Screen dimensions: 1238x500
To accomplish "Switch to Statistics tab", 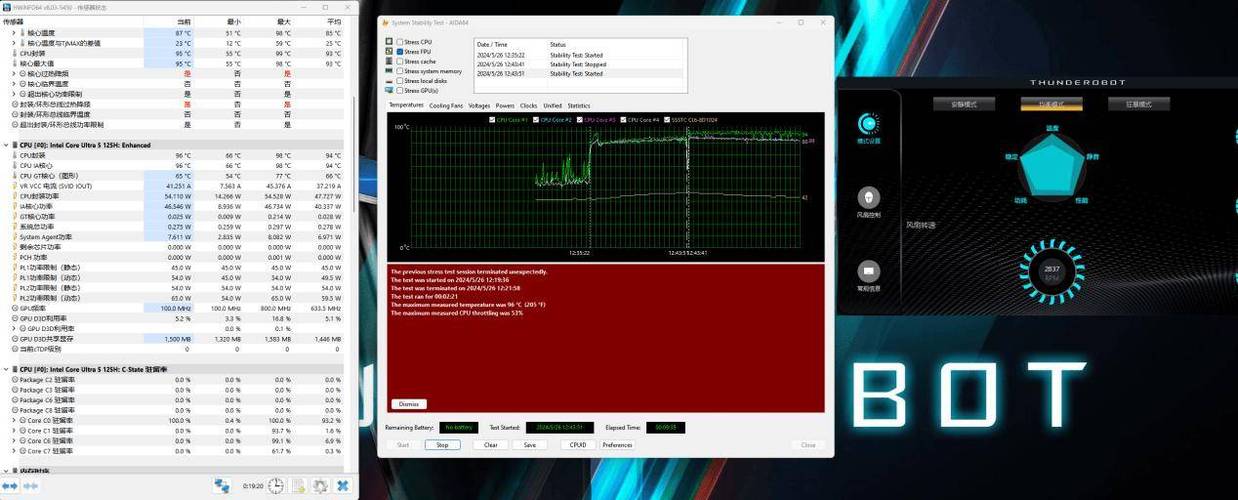I will coord(579,105).
